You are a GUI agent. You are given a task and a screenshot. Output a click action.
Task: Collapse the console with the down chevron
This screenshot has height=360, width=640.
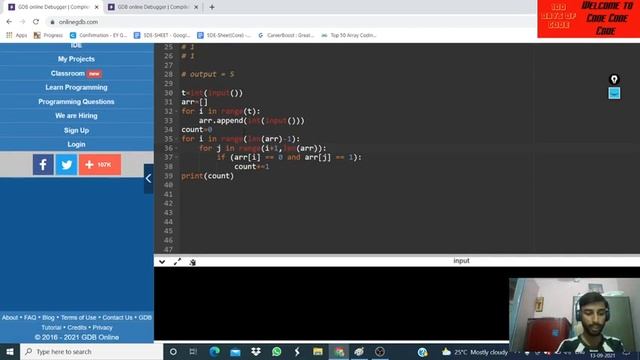(162, 262)
